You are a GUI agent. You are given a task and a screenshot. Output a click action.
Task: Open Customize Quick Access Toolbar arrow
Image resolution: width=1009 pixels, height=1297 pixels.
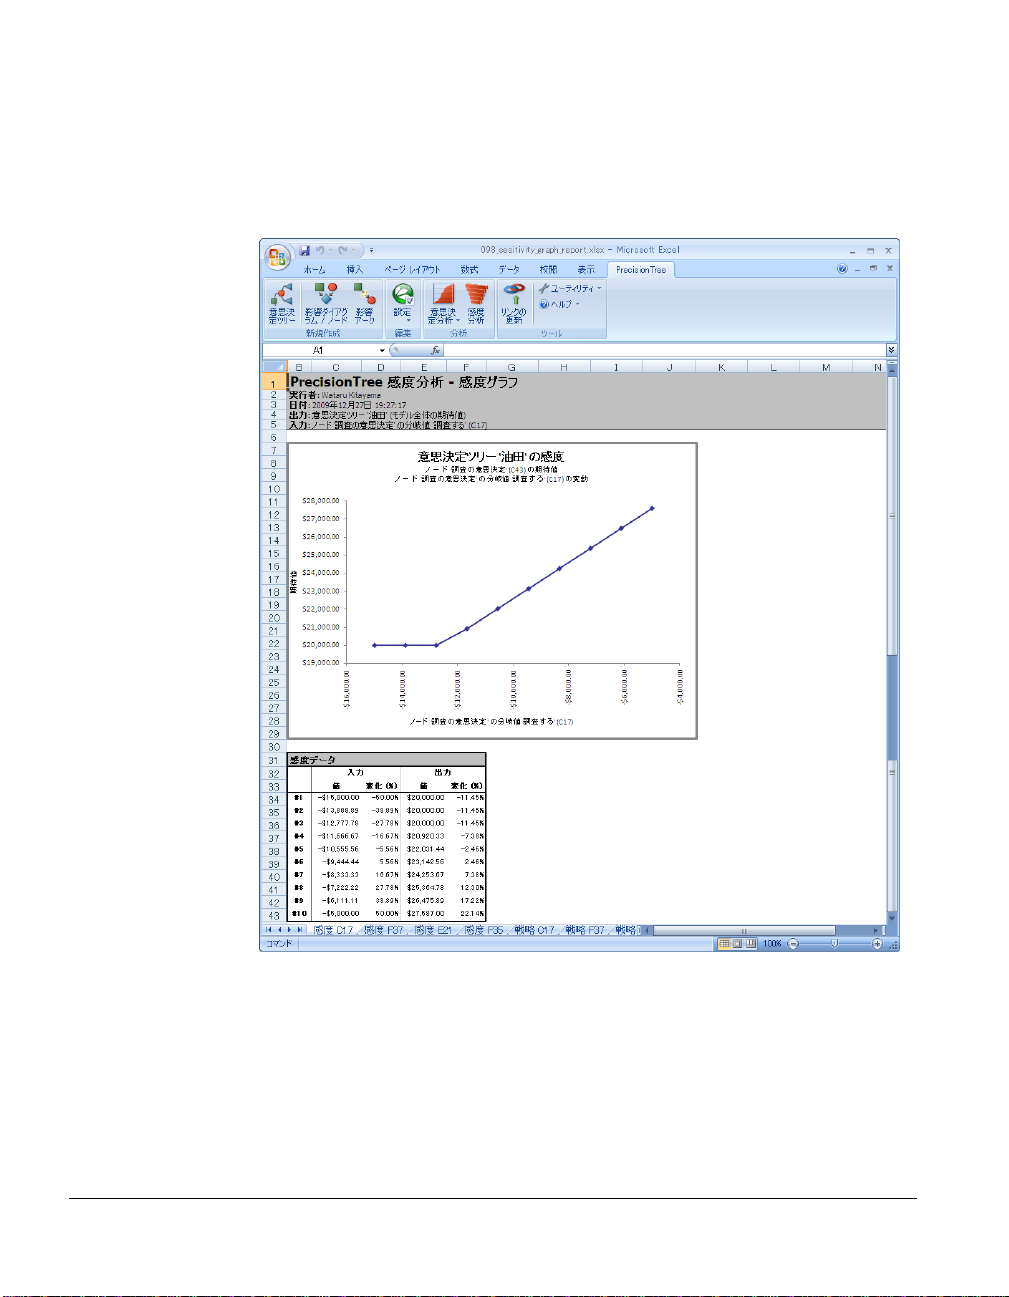tap(371, 250)
